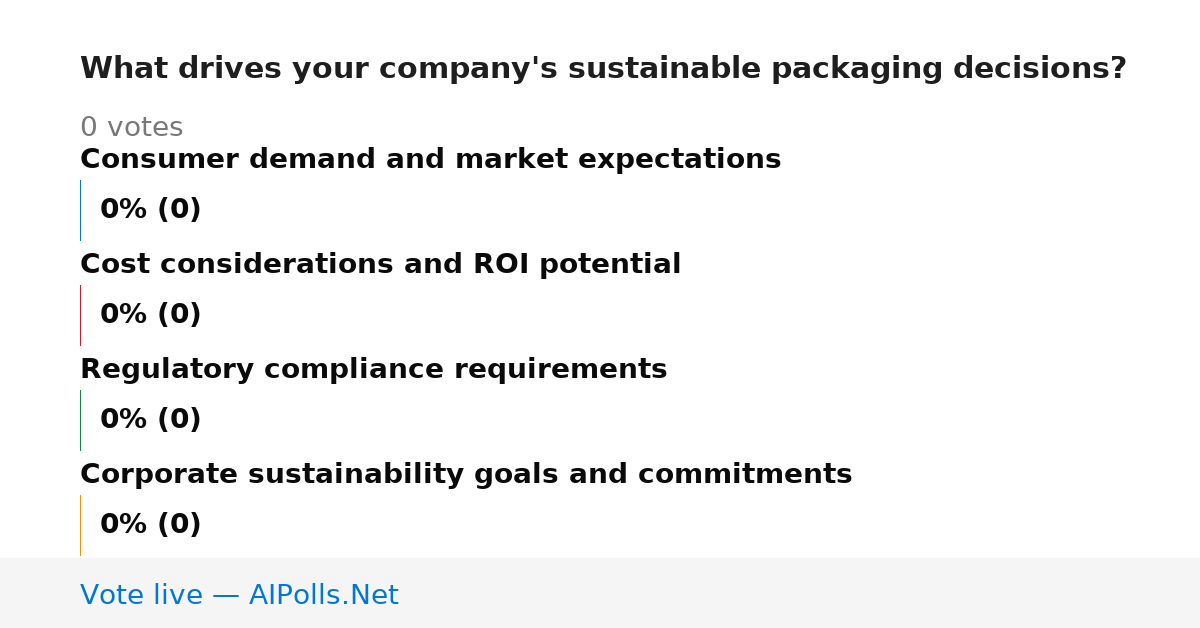Select 'Regulatory compliance requirements' option

[x=373, y=370]
